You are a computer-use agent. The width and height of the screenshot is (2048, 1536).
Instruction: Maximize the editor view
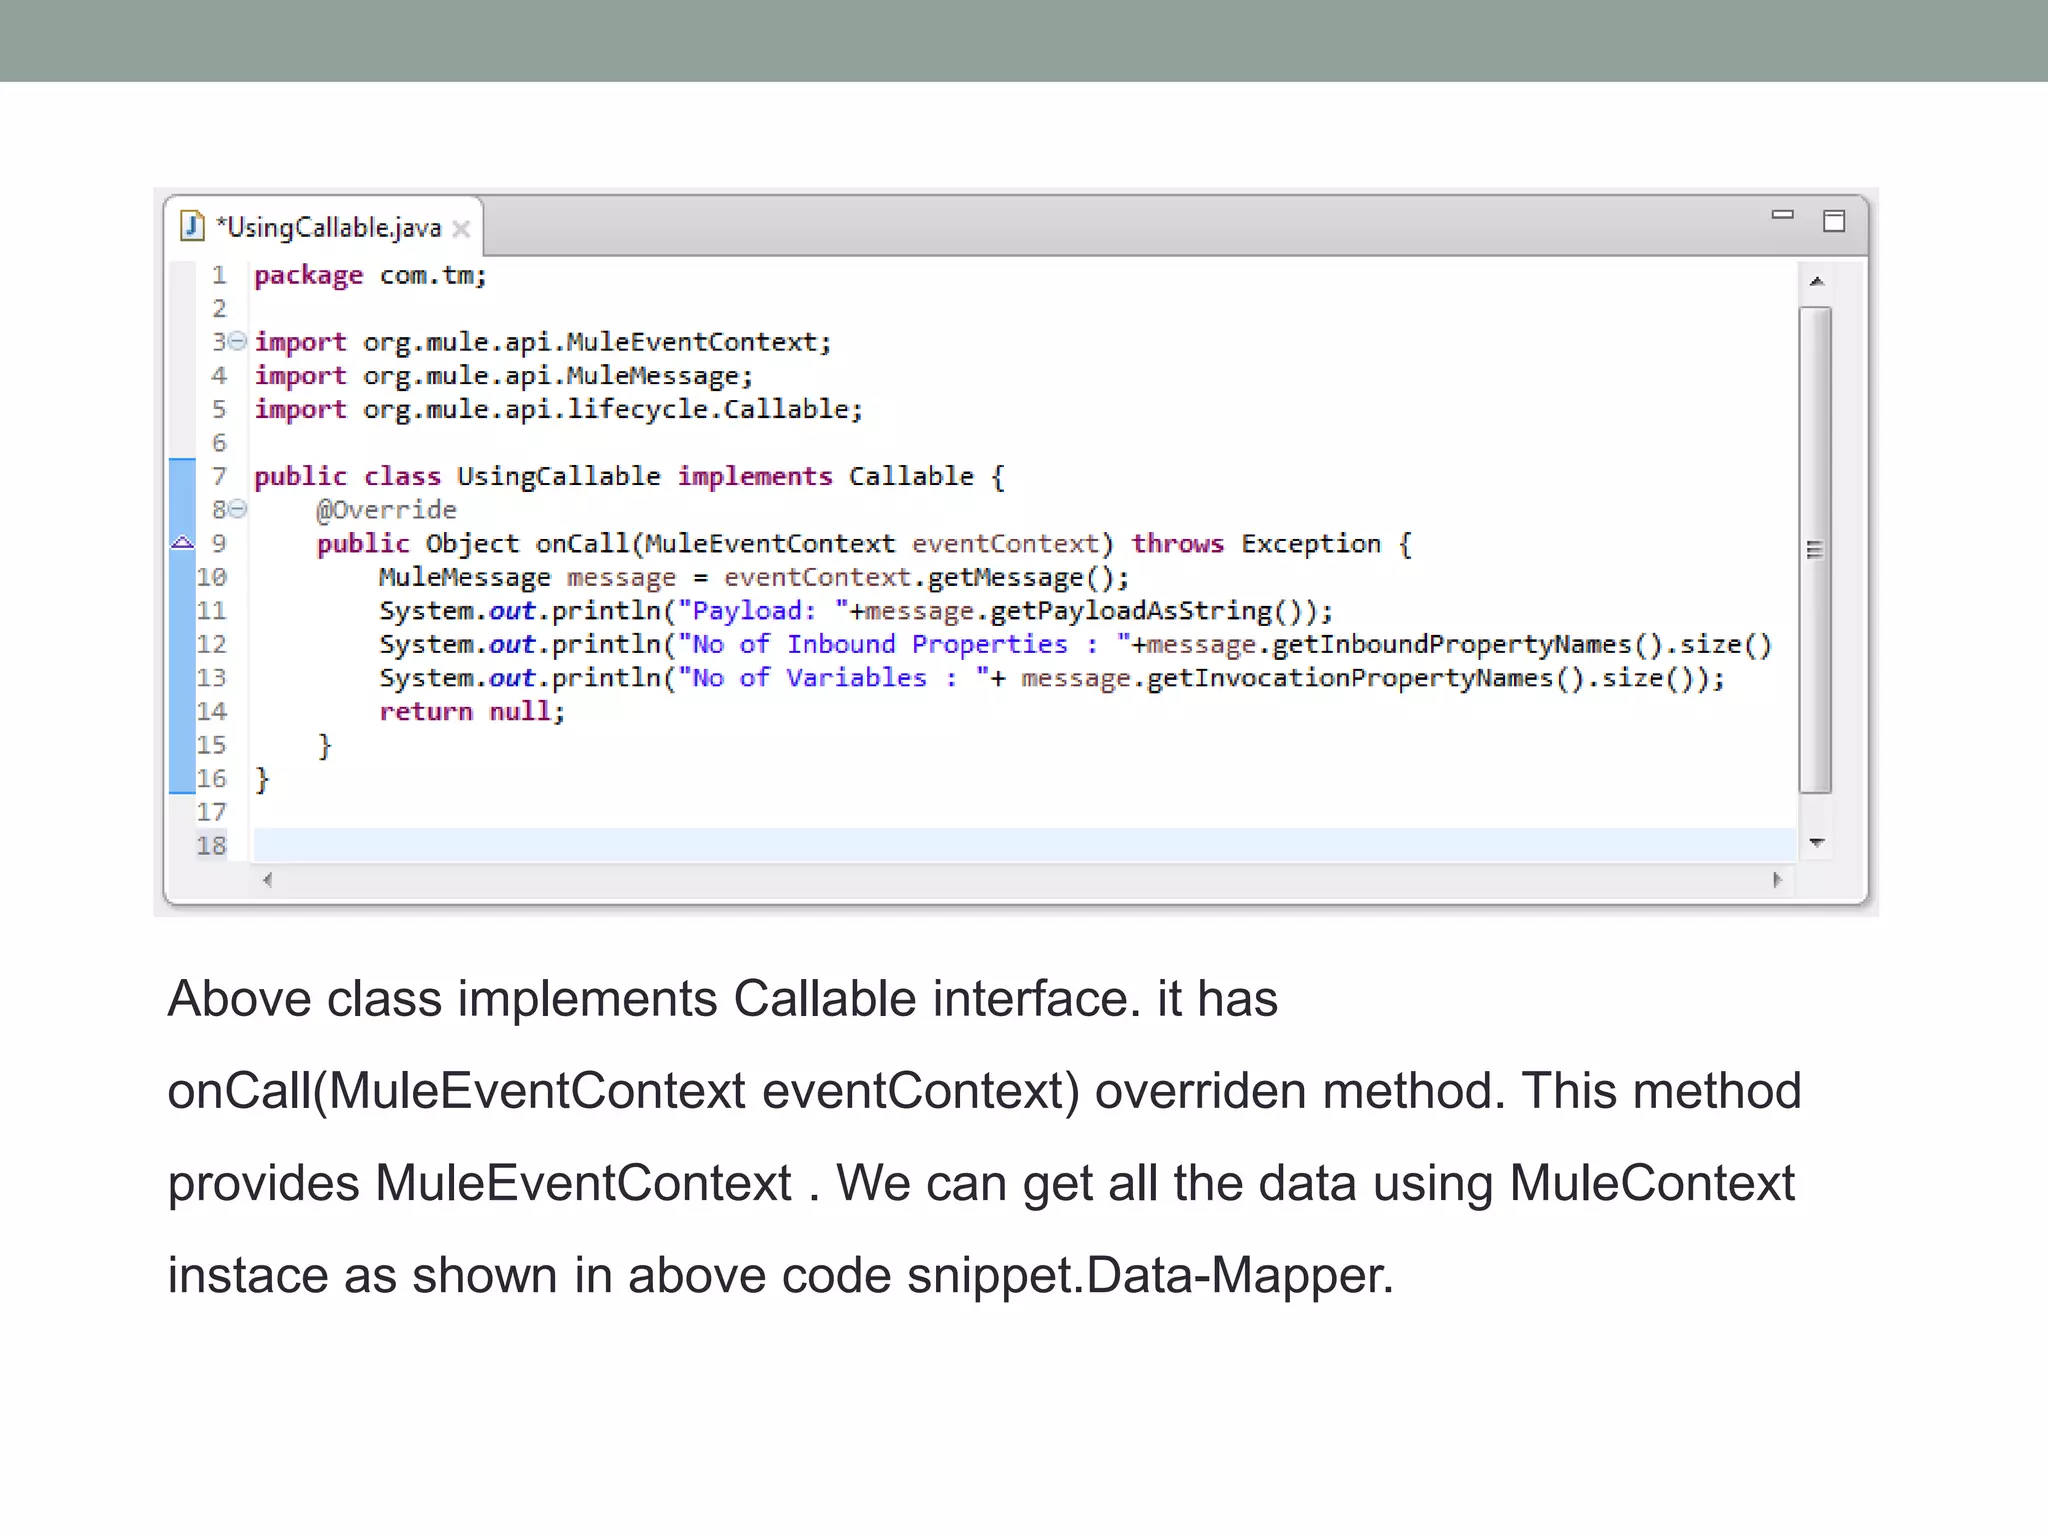tap(1834, 221)
